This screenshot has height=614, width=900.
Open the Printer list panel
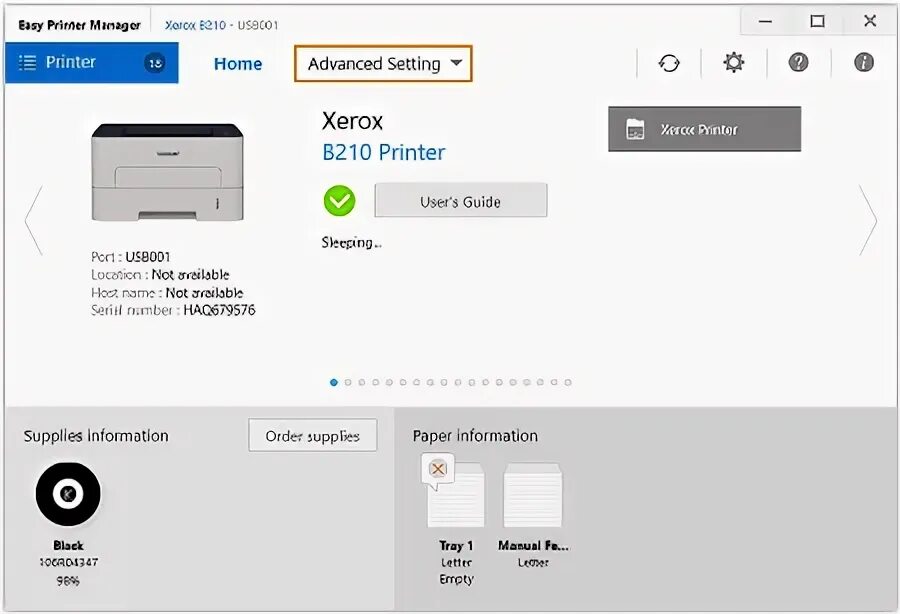[x=91, y=63]
